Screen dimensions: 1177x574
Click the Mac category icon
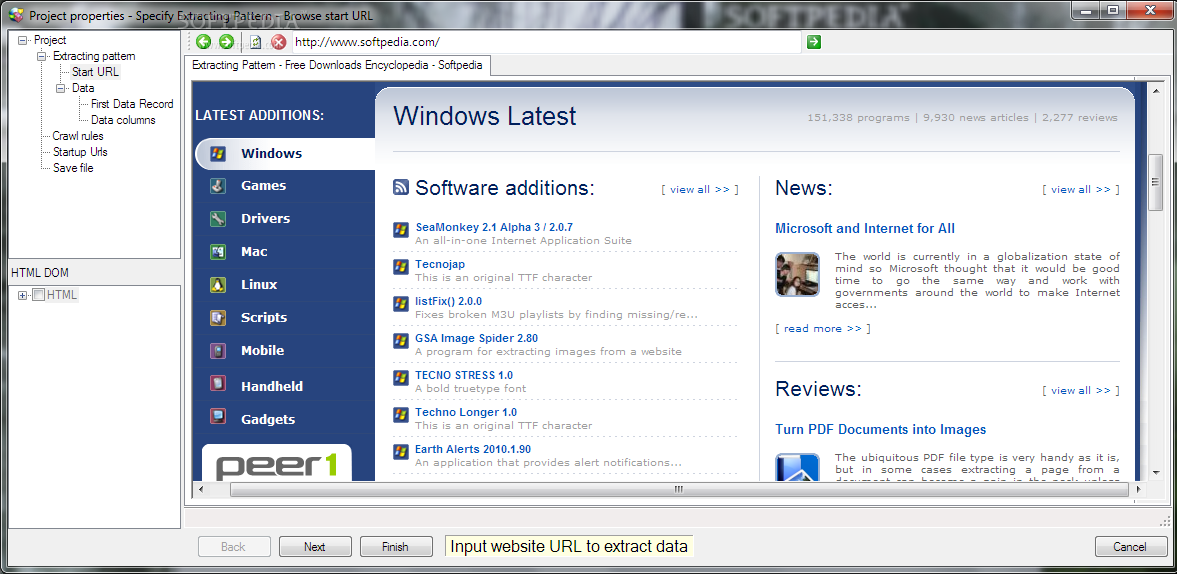tap(218, 251)
